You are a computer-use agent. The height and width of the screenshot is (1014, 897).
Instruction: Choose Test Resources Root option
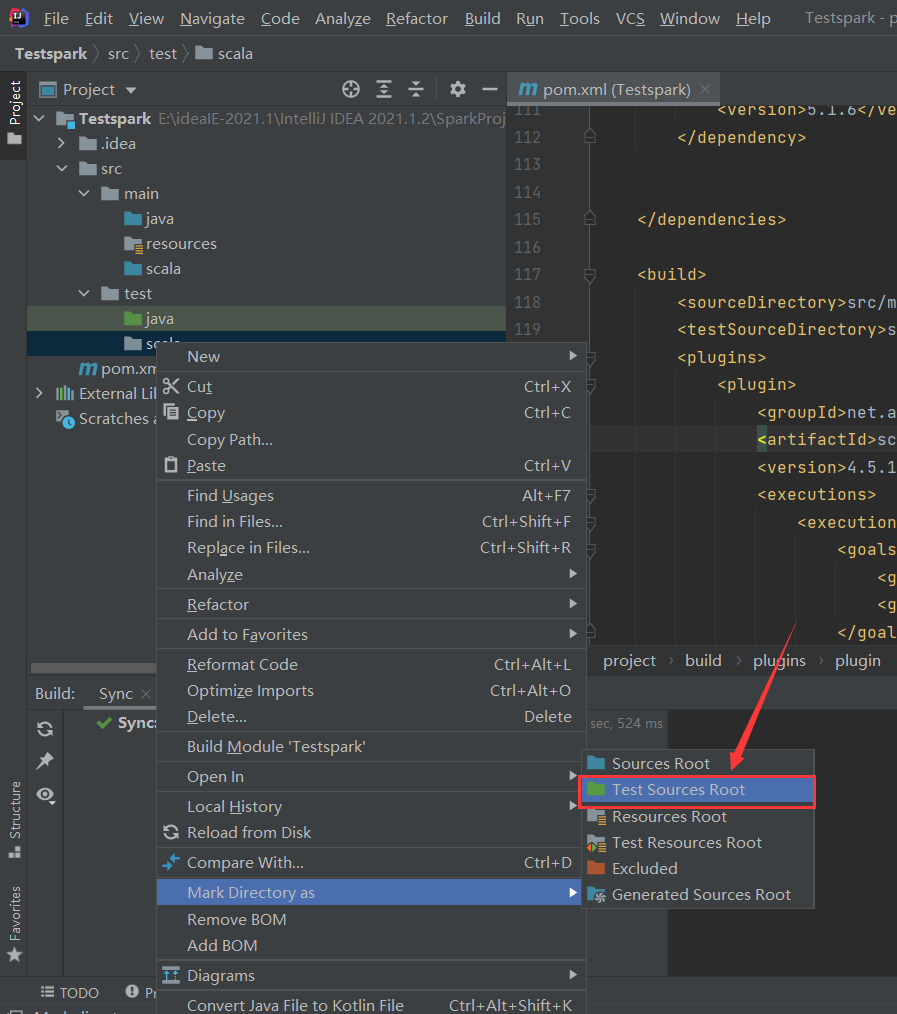click(x=698, y=843)
